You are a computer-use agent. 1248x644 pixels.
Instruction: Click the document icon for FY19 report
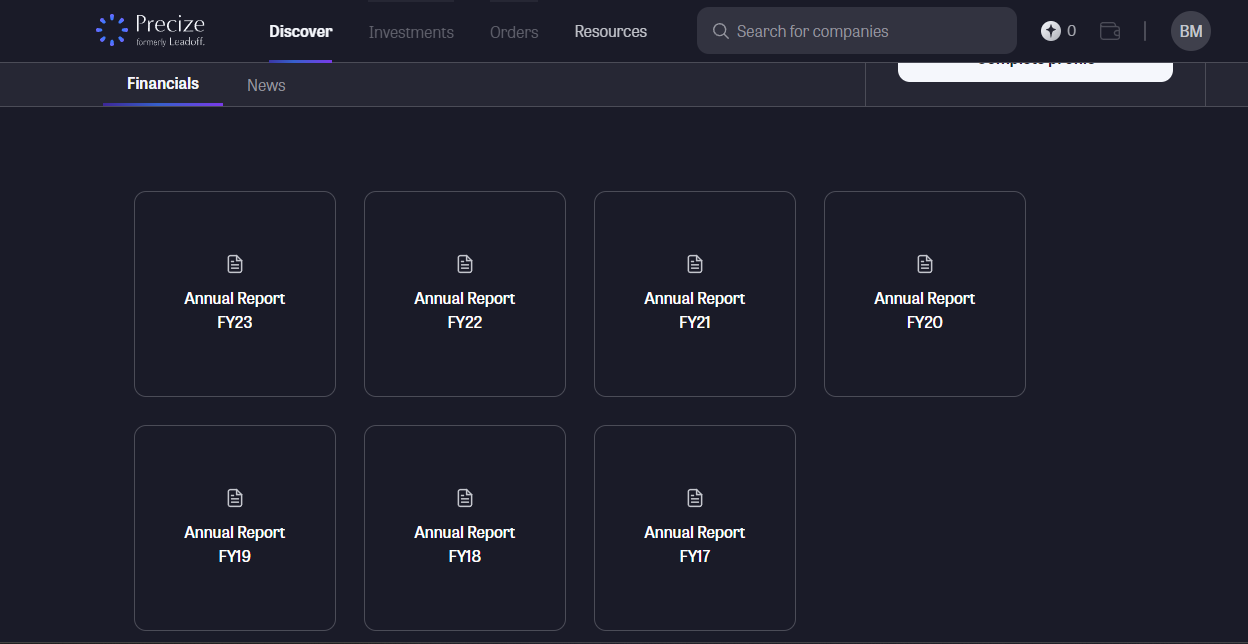click(x=235, y=498)
